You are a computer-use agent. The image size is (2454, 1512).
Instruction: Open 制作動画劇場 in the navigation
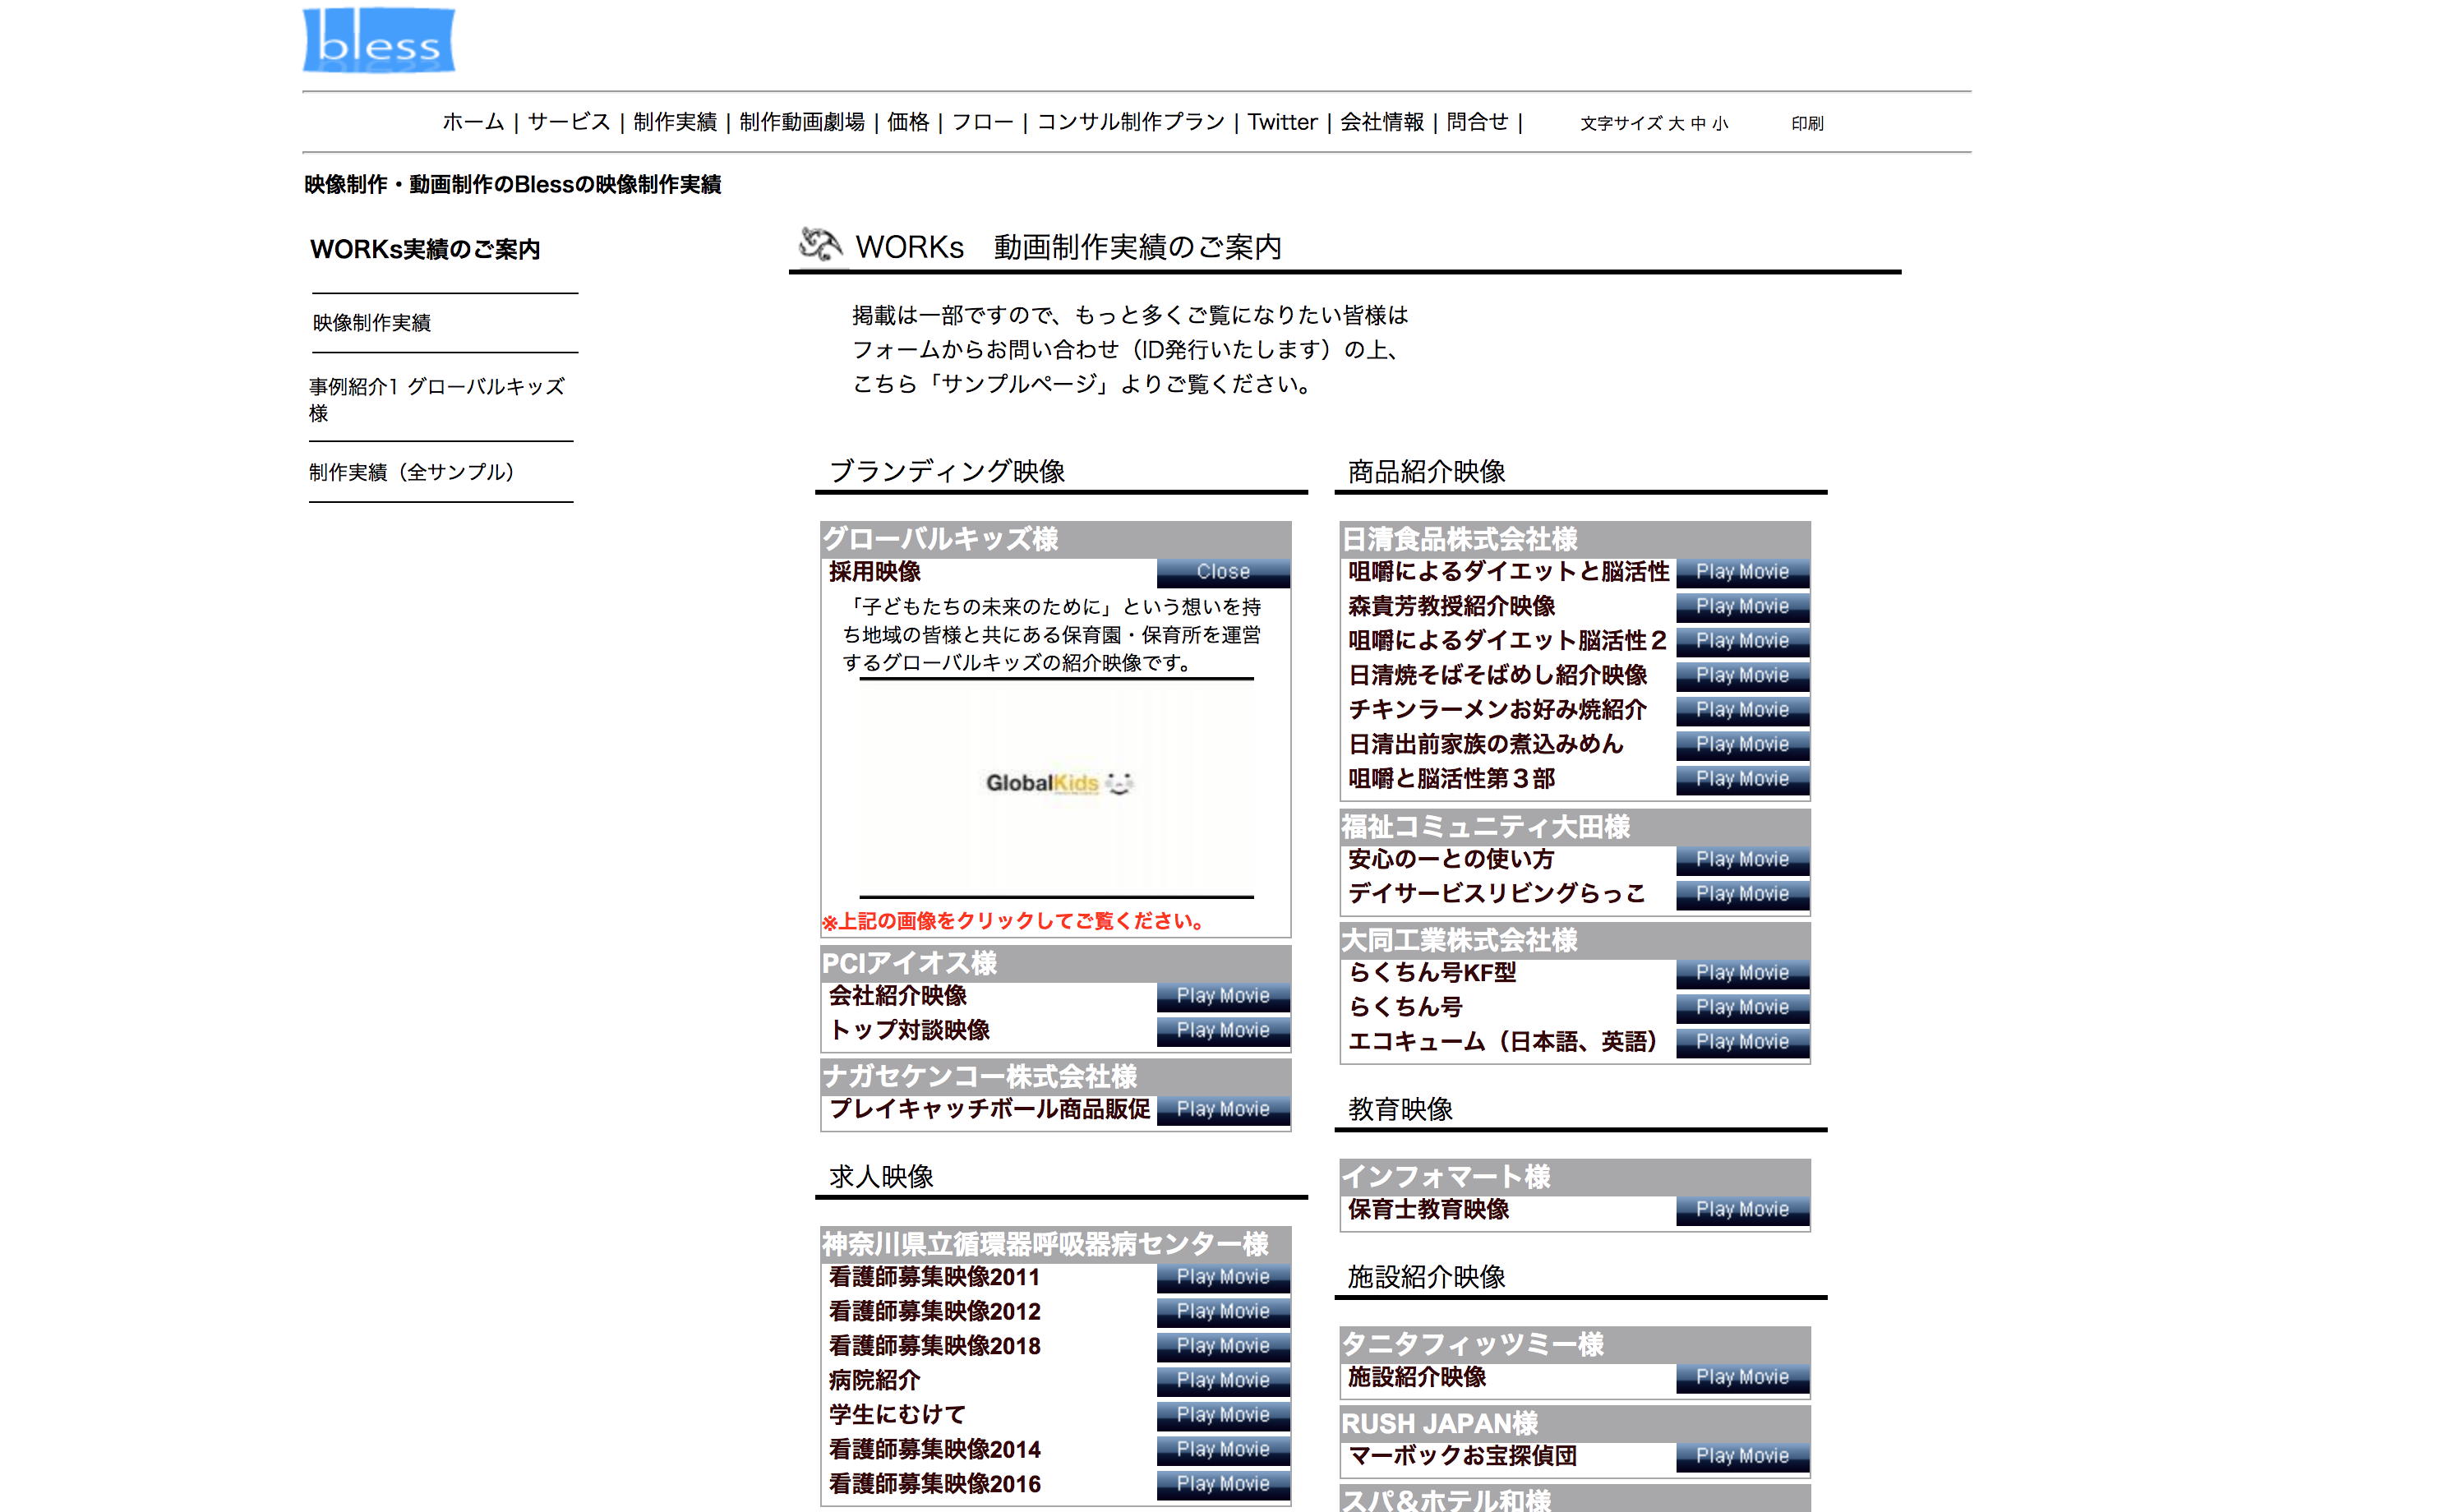(802, 122)
